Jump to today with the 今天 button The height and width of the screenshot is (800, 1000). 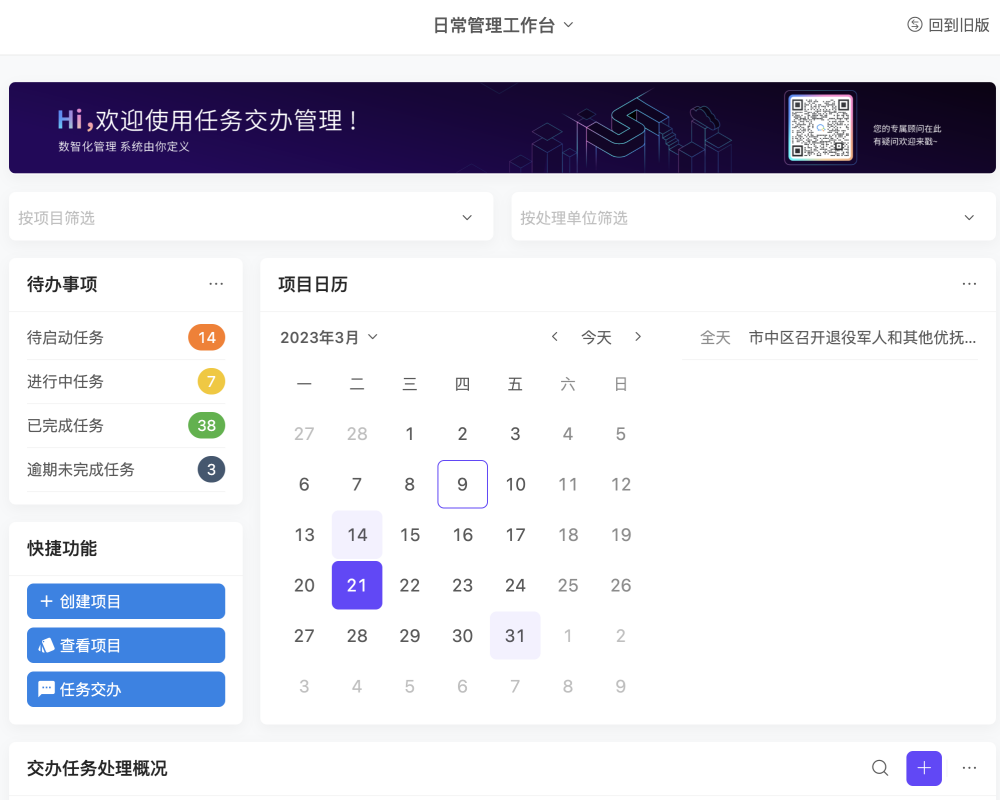(x=597, y=337)
